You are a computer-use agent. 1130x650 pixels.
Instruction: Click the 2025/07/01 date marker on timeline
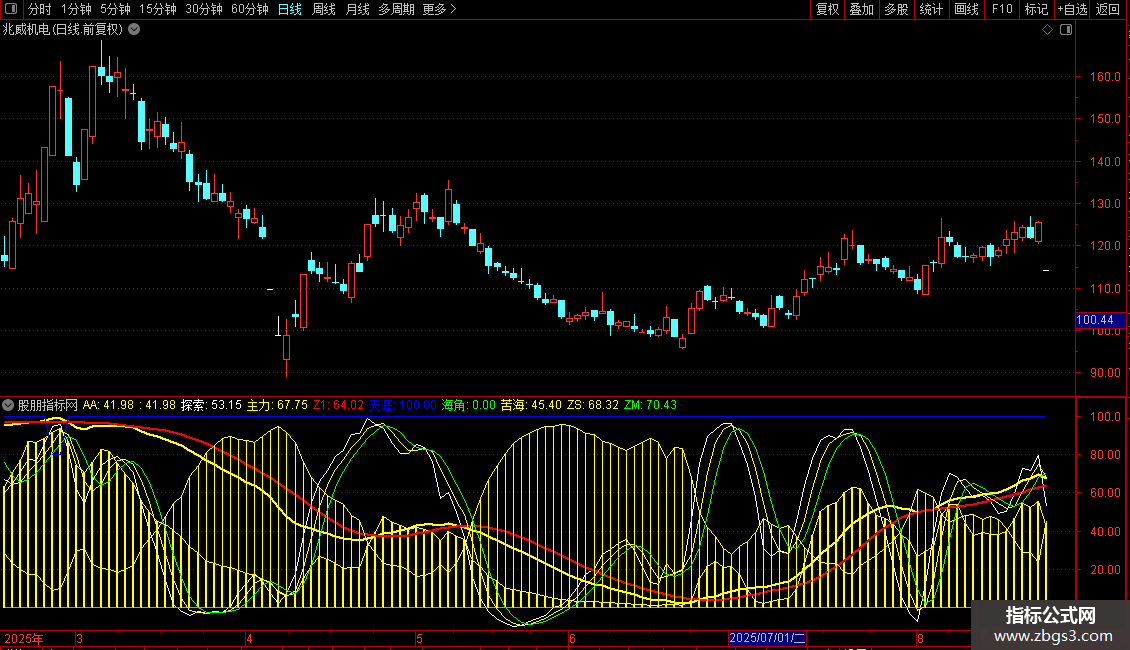[x=767, y=638]
